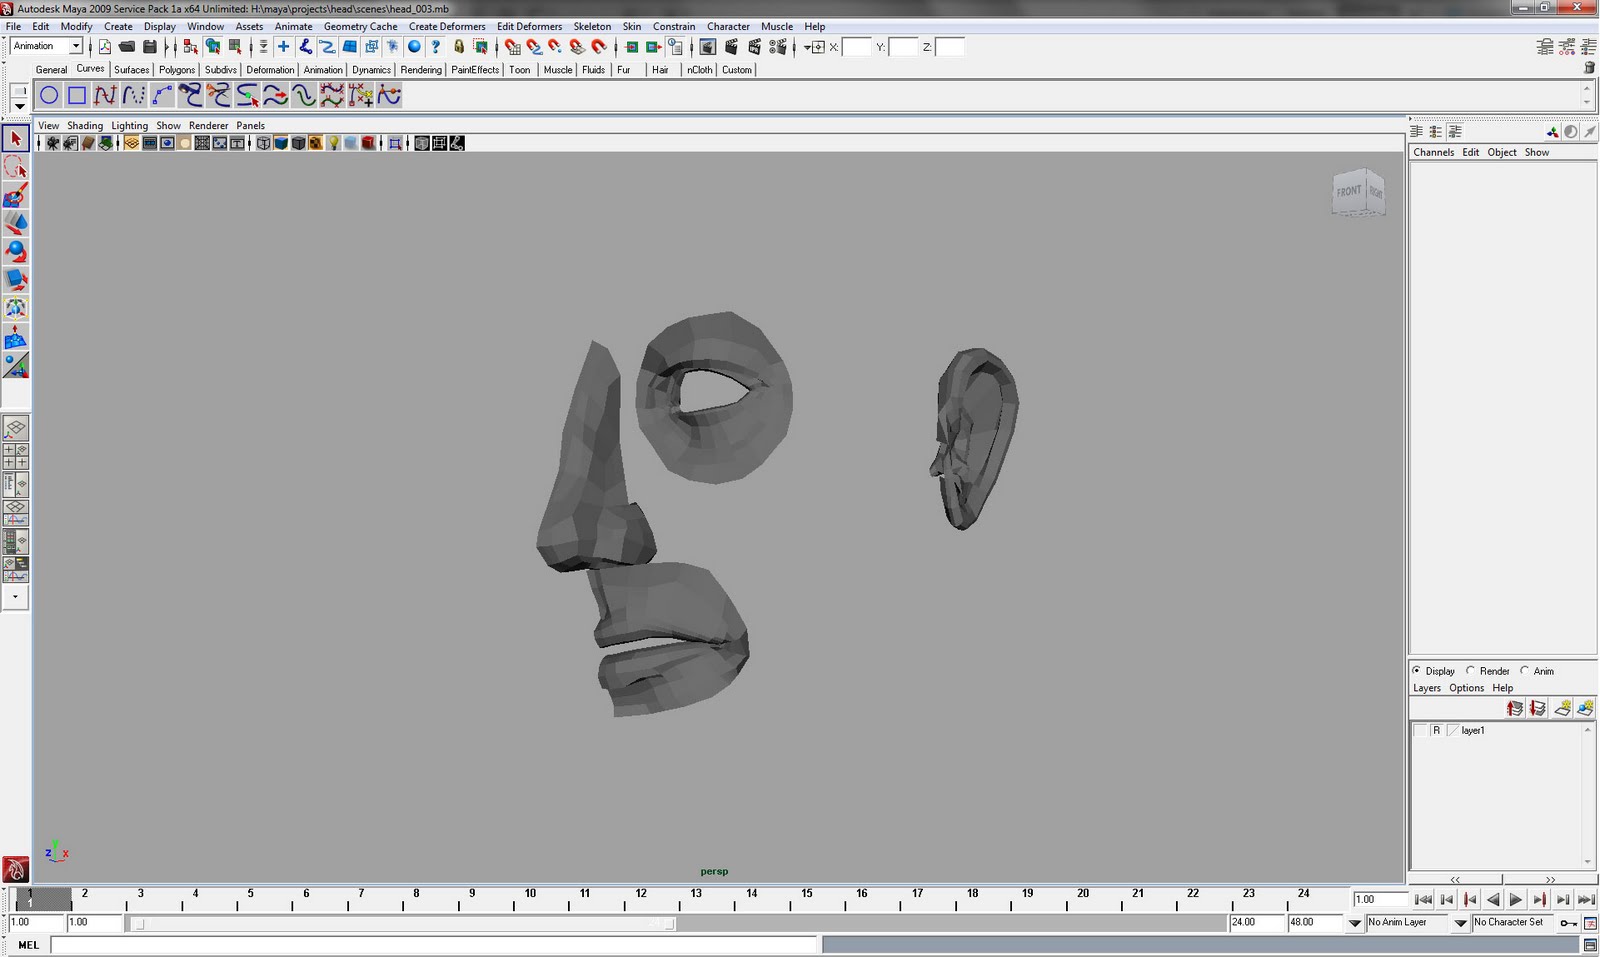Screen dimensions: 1600x957
Task: Go to start of playback range
Action: click(x=1424, y=900)
